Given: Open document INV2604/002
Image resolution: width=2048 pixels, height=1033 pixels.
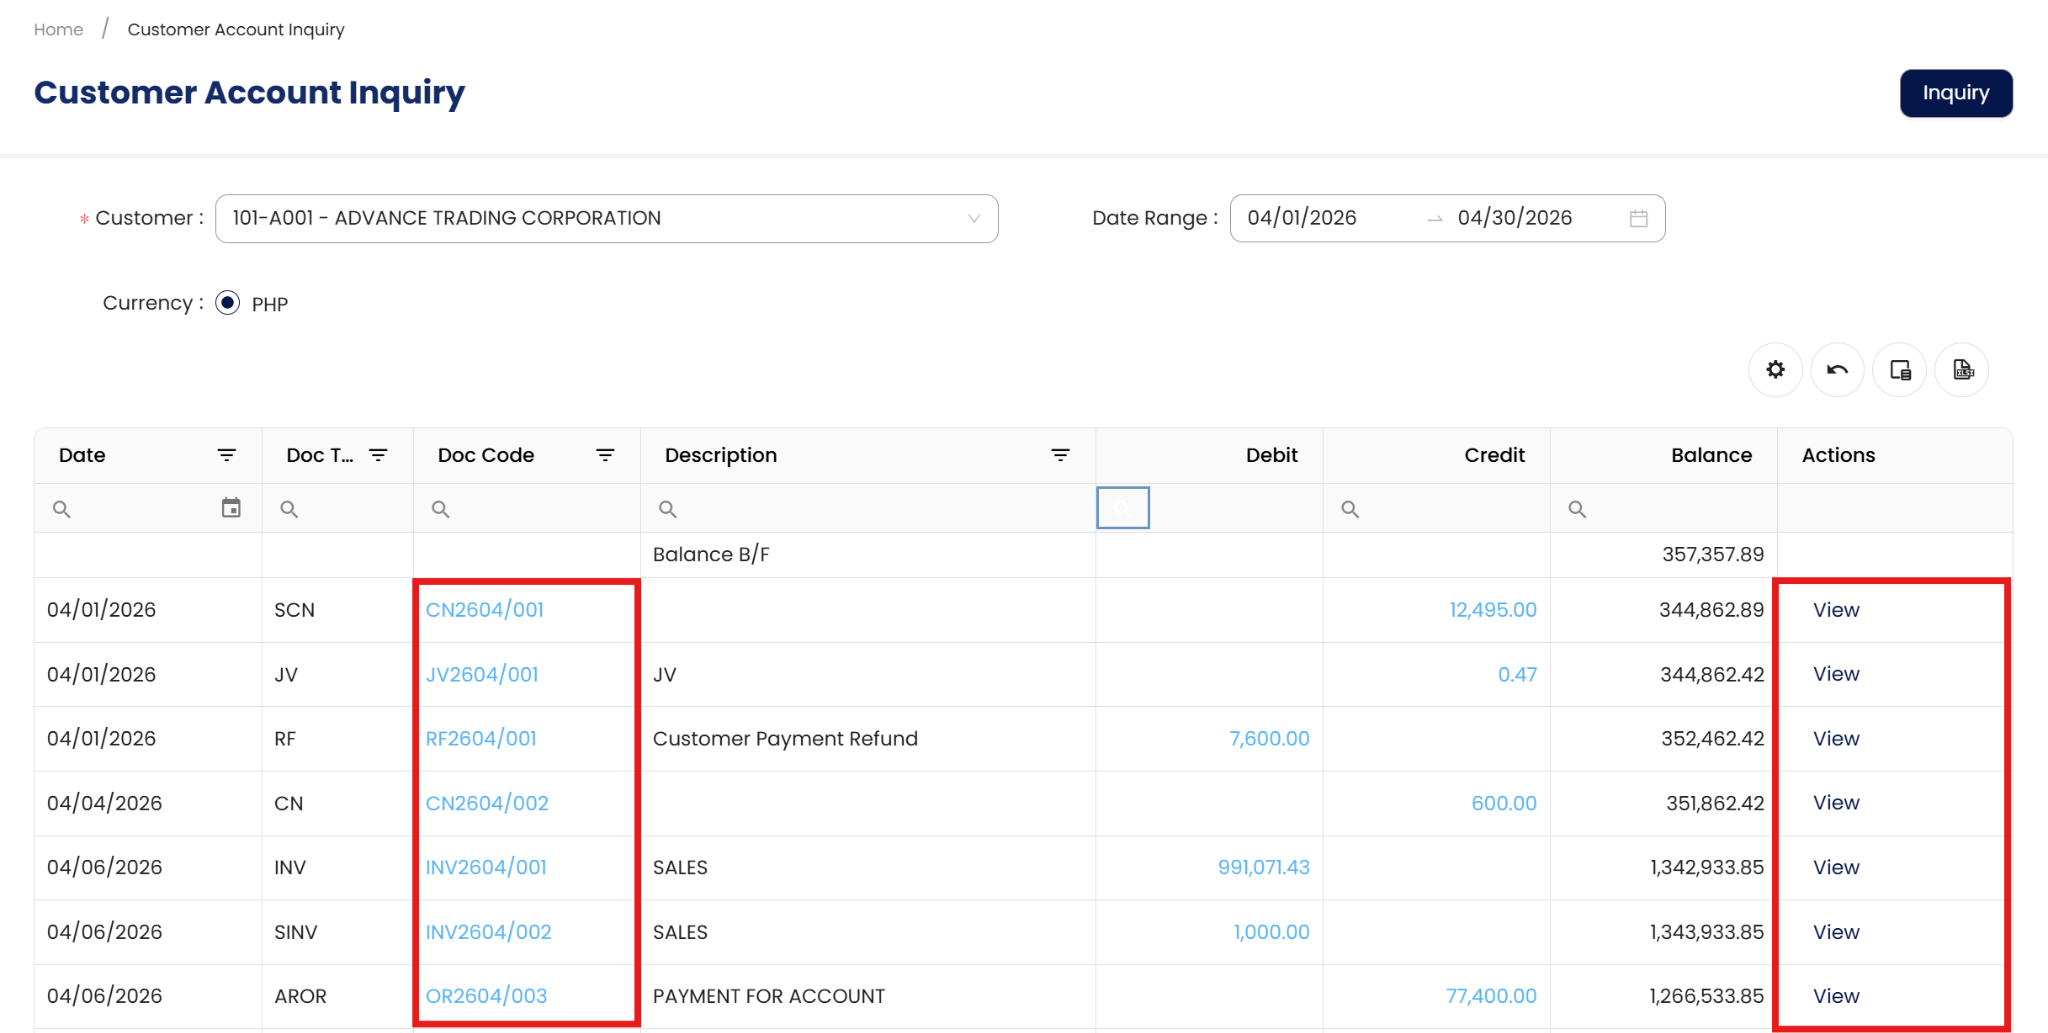Looking at the screenshot, I should tap(488, 932).
